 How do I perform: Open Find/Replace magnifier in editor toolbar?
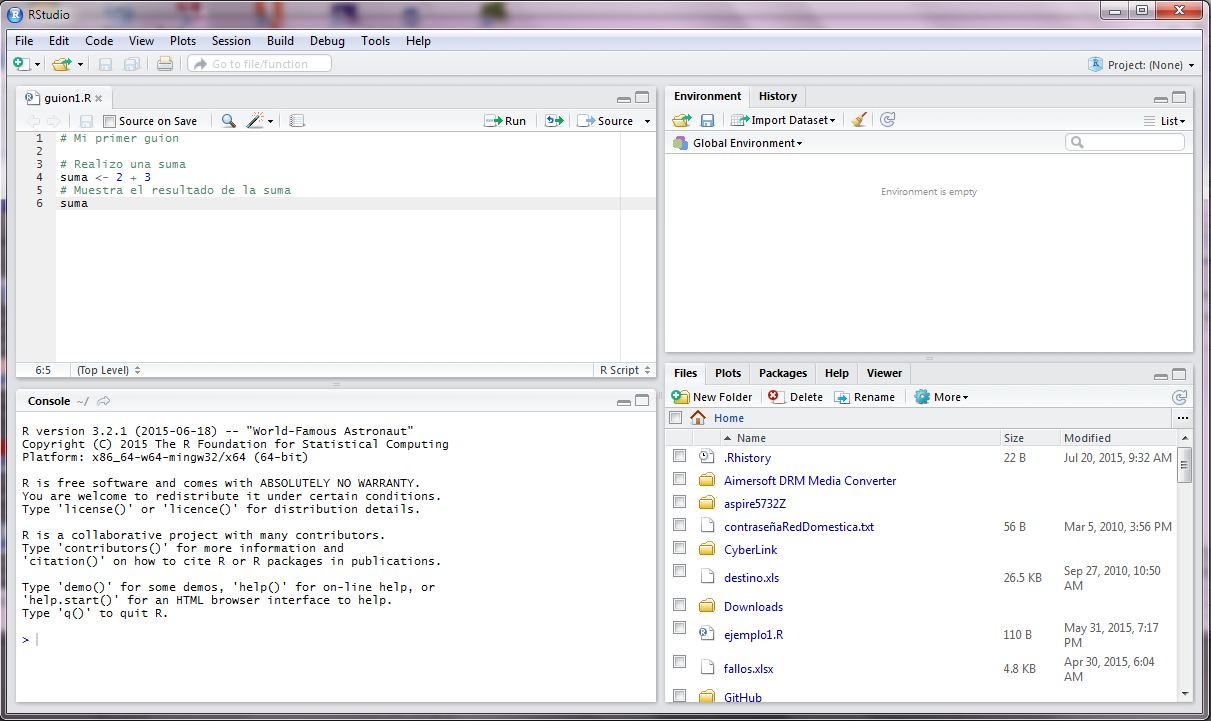[x=229, y=121]
